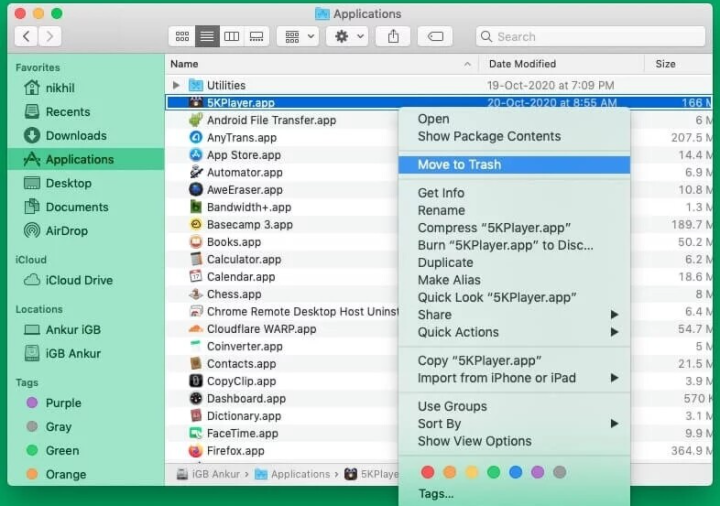Switch to gallery view in toolbar
This screenshot has width=721, height=506.
(257, 36)
